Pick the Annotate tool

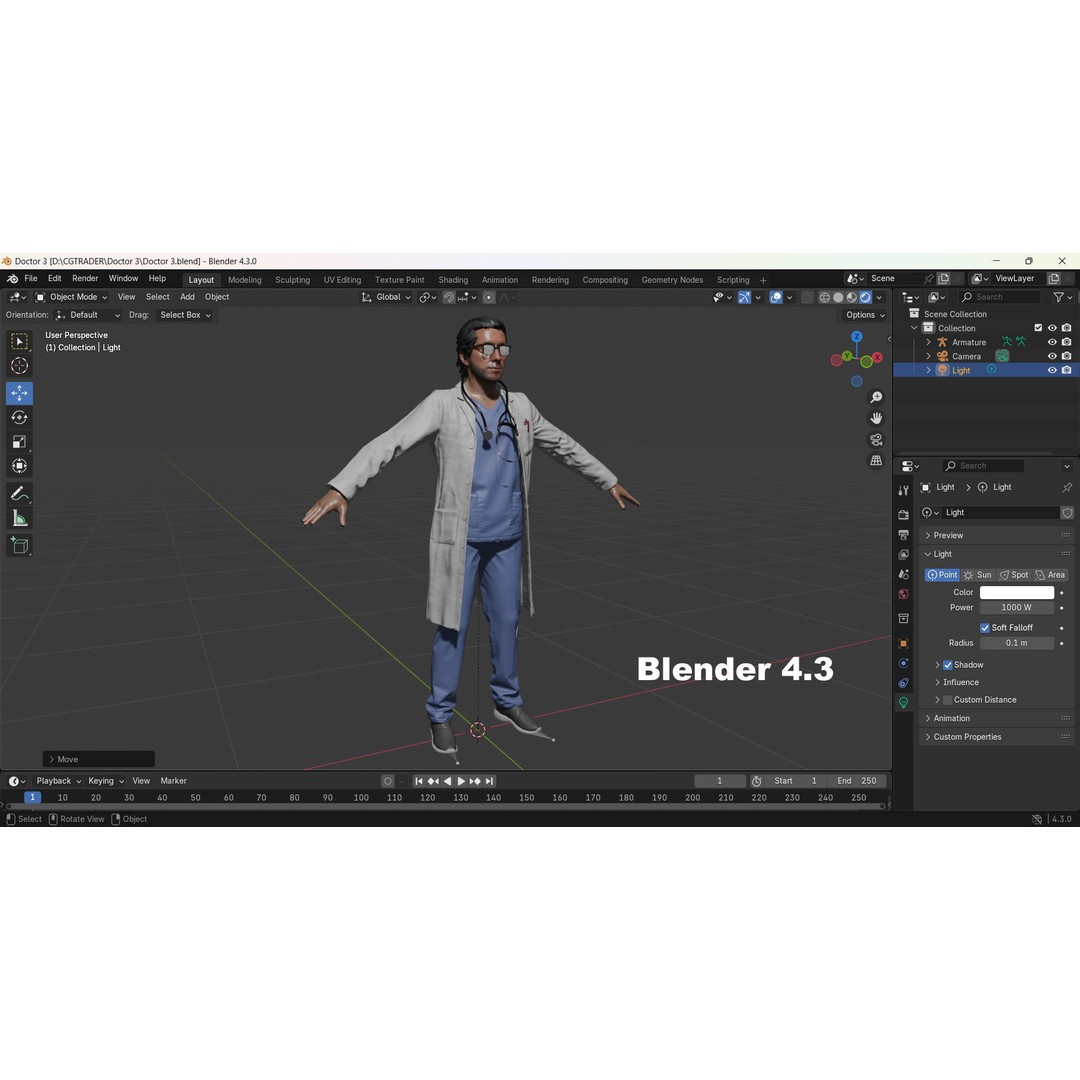tap(19, 493)
